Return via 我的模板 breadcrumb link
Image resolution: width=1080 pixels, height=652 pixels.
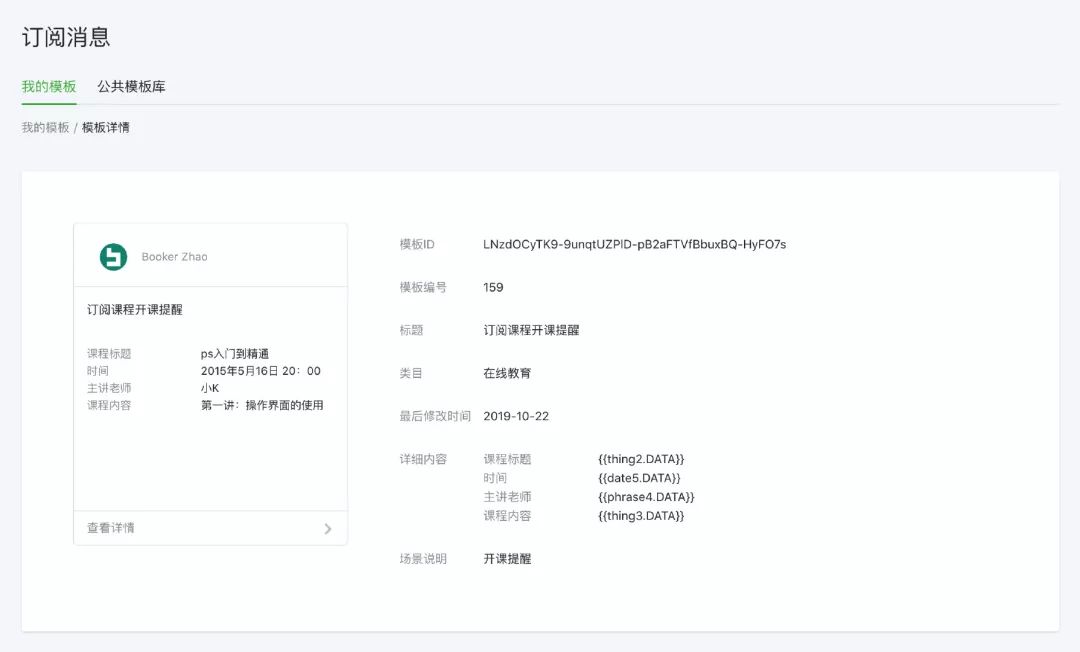(39, 127)
